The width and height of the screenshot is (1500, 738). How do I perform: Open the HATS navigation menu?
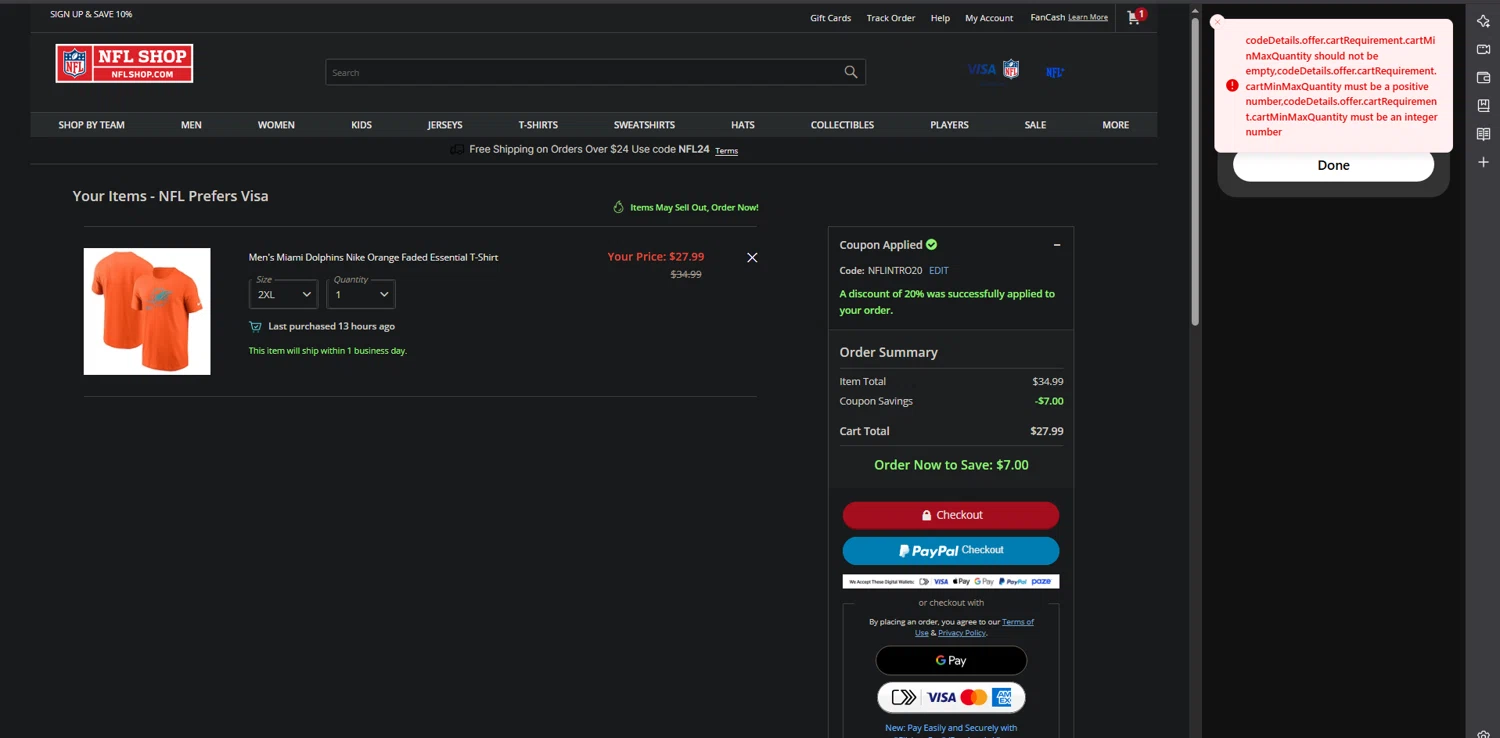pyautogui.click(x=743, y=125)
